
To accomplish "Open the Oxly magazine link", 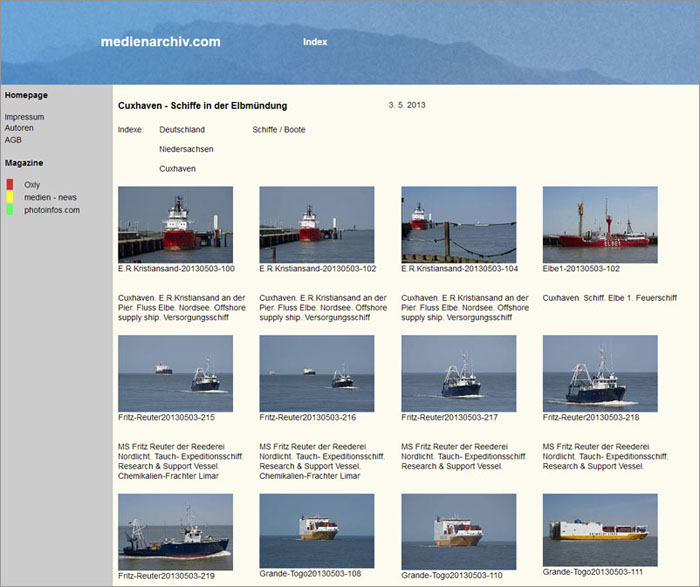I will click(x=32, y=185).
